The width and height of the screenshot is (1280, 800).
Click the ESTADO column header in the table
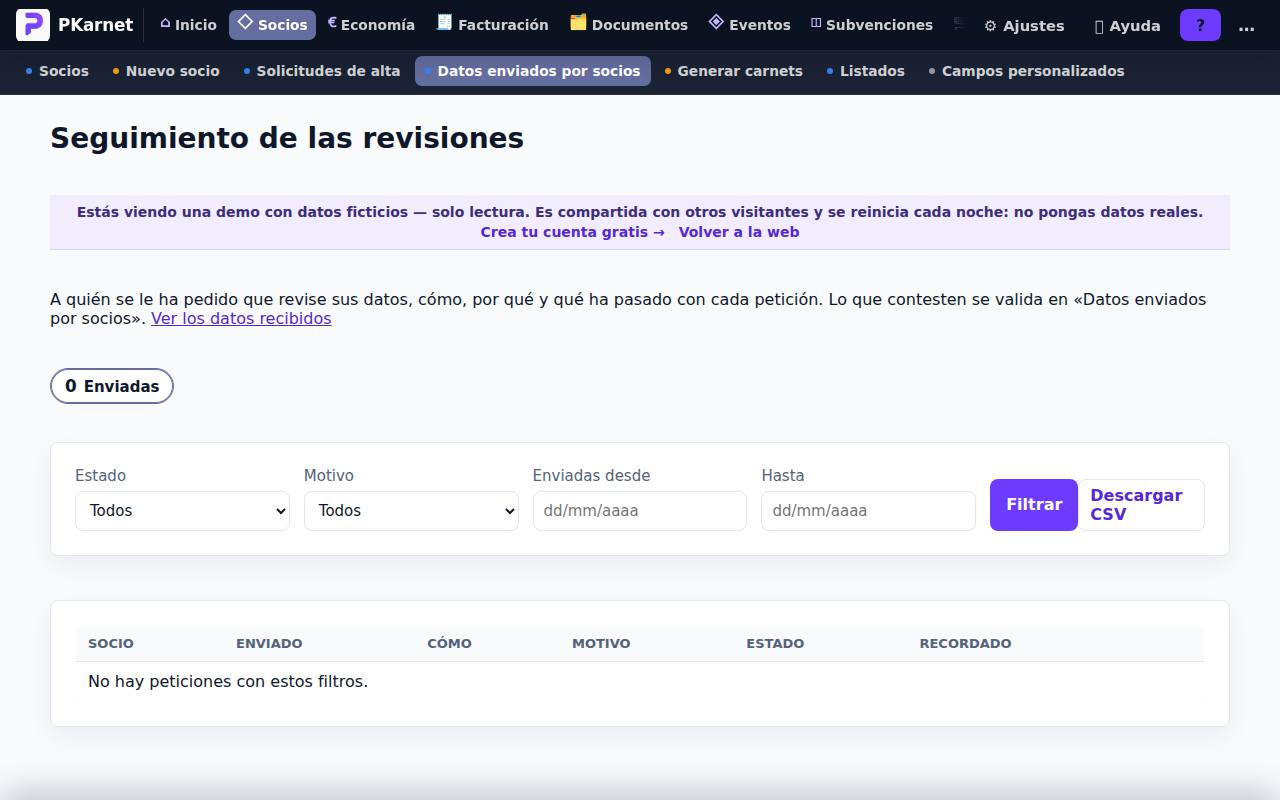pyautogui.click(x=775, y=643)
